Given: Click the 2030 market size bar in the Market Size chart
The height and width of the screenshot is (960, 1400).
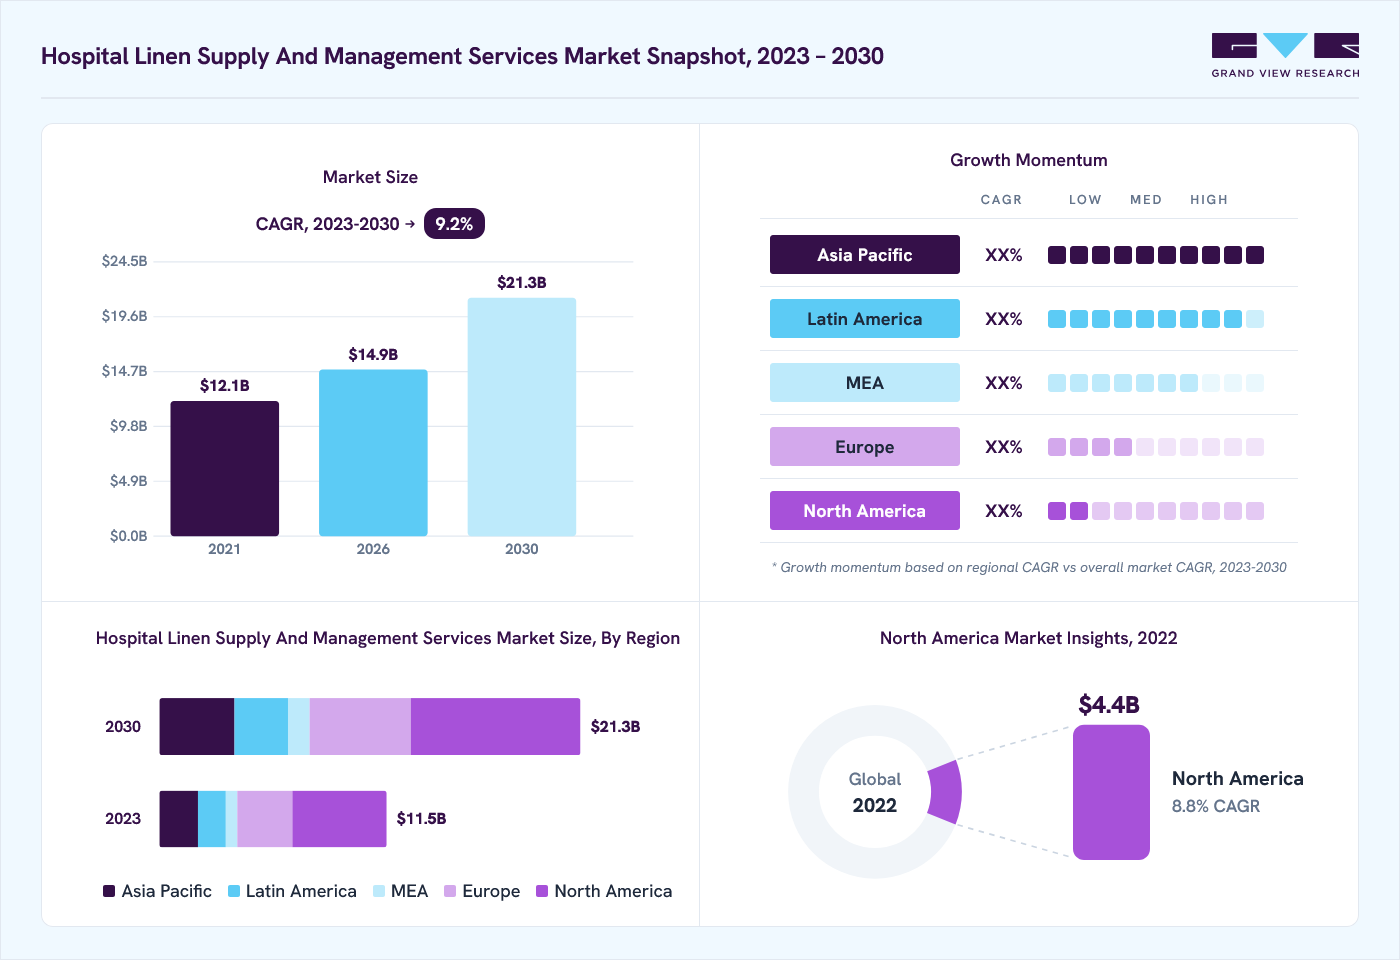Looking at the screenshot, I should [x=522, y=417].
